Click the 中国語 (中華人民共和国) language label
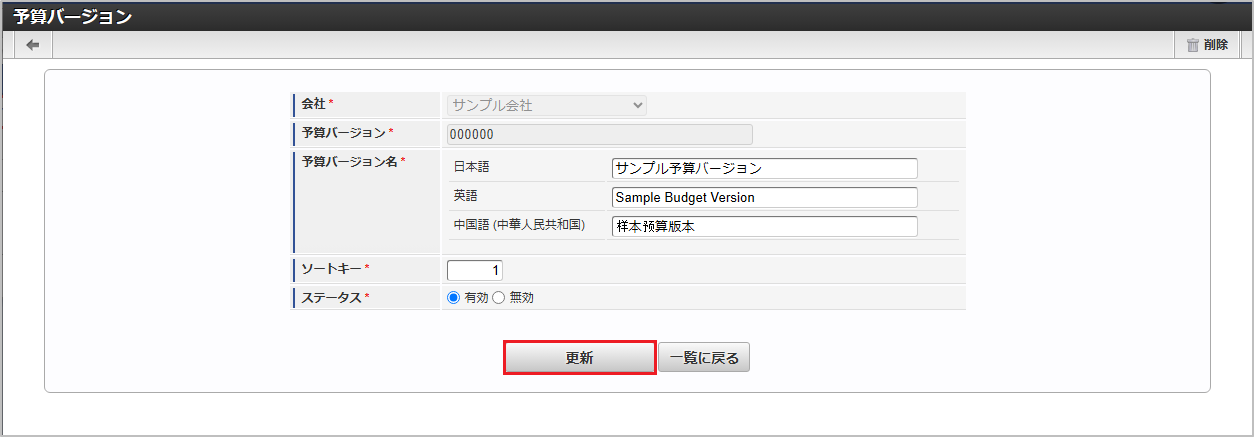The image size is (1254, 437). [519, 225]
